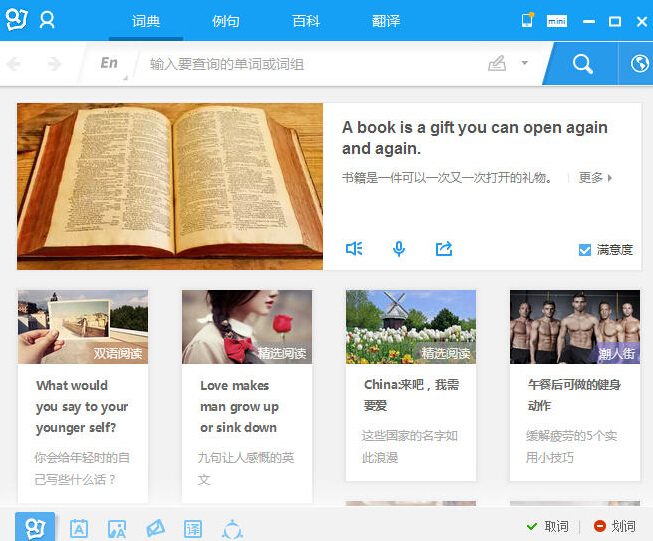Toggle the 满意度 checkbox
The width and height of the screenshot is (653, 541).
point(585,250)
